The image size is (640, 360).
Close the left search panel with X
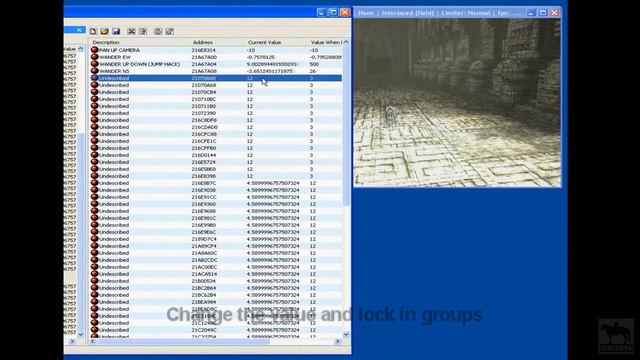click(x=79, y=30)
